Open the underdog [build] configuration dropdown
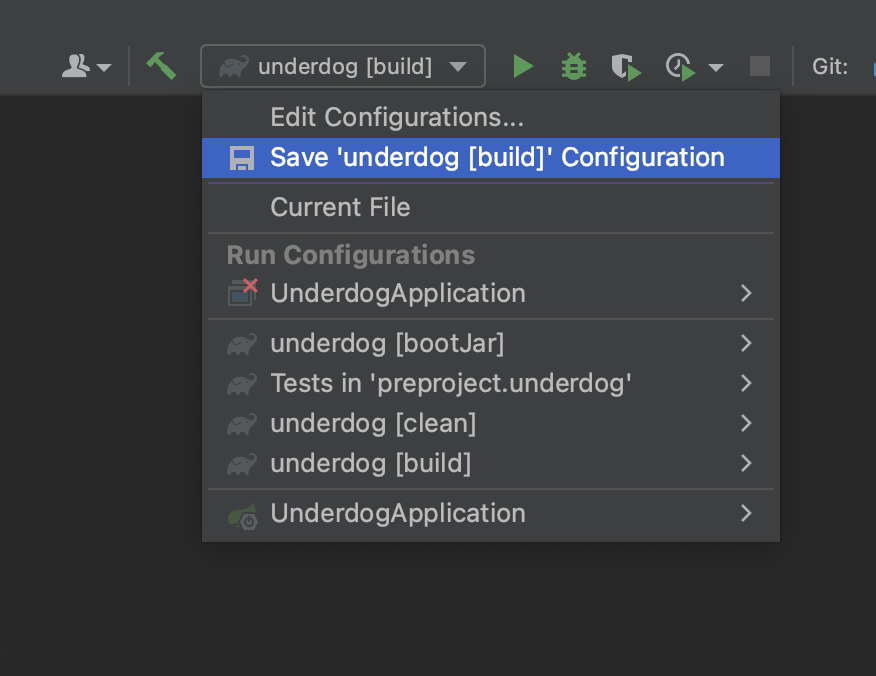 tap(343, 66)
